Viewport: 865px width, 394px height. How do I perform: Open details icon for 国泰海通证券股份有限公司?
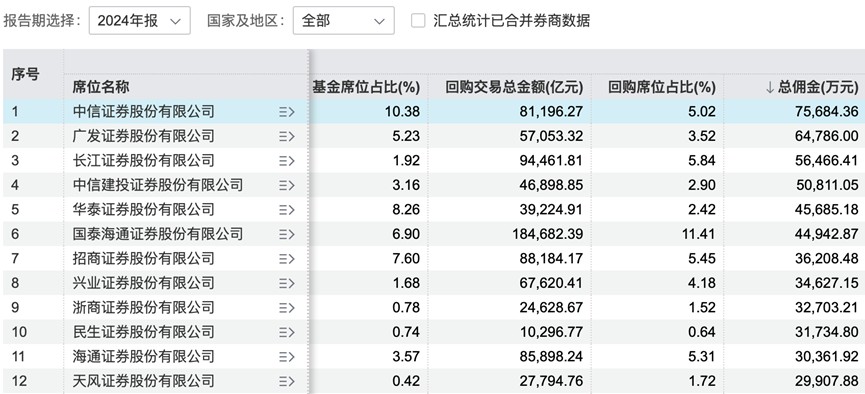(x=287, y=235)
